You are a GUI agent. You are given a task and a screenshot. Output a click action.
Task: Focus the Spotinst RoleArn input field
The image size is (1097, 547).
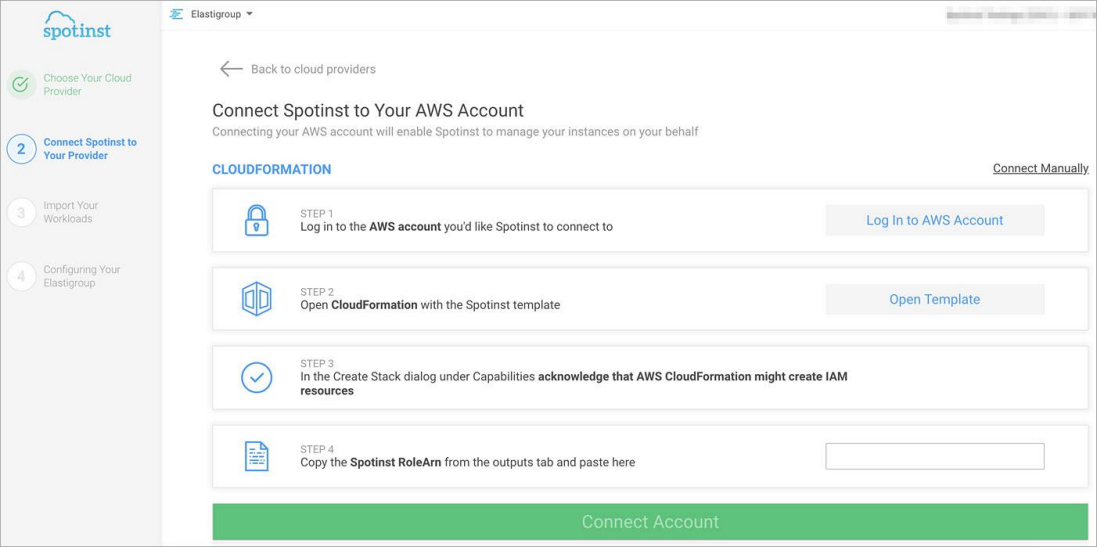tap(935, 456)
